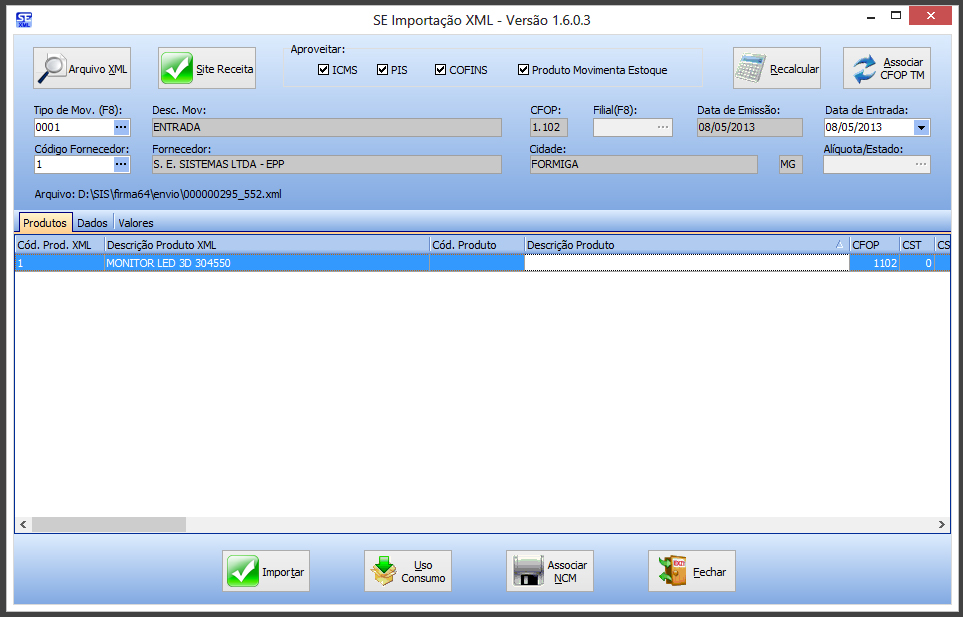The height and width of the screenshot is (617, 963).
Task: Click the Fechar exit door icon
Action: click(670, 572)
